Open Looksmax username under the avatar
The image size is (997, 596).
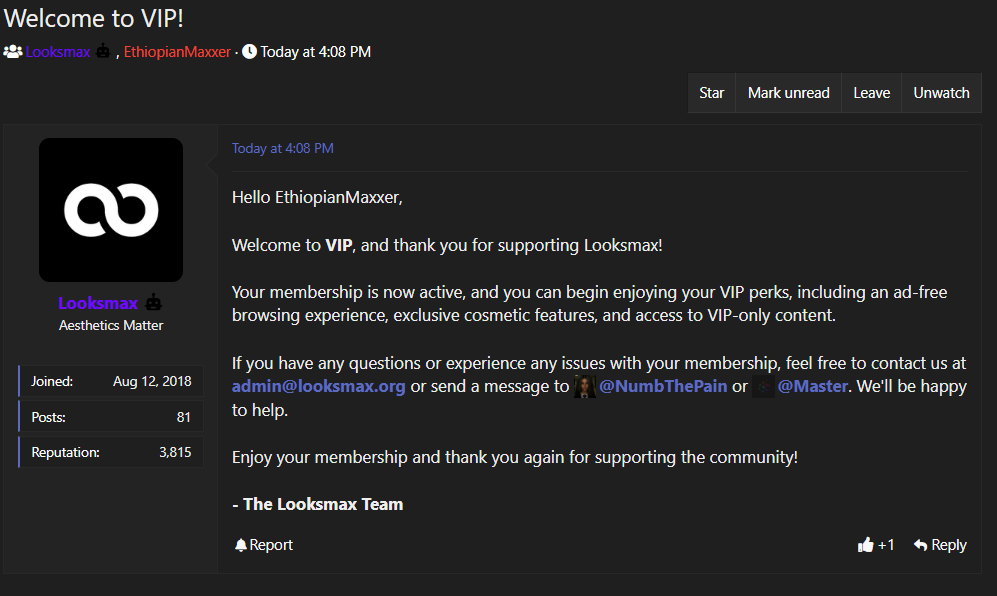click(x=98, y=303)
